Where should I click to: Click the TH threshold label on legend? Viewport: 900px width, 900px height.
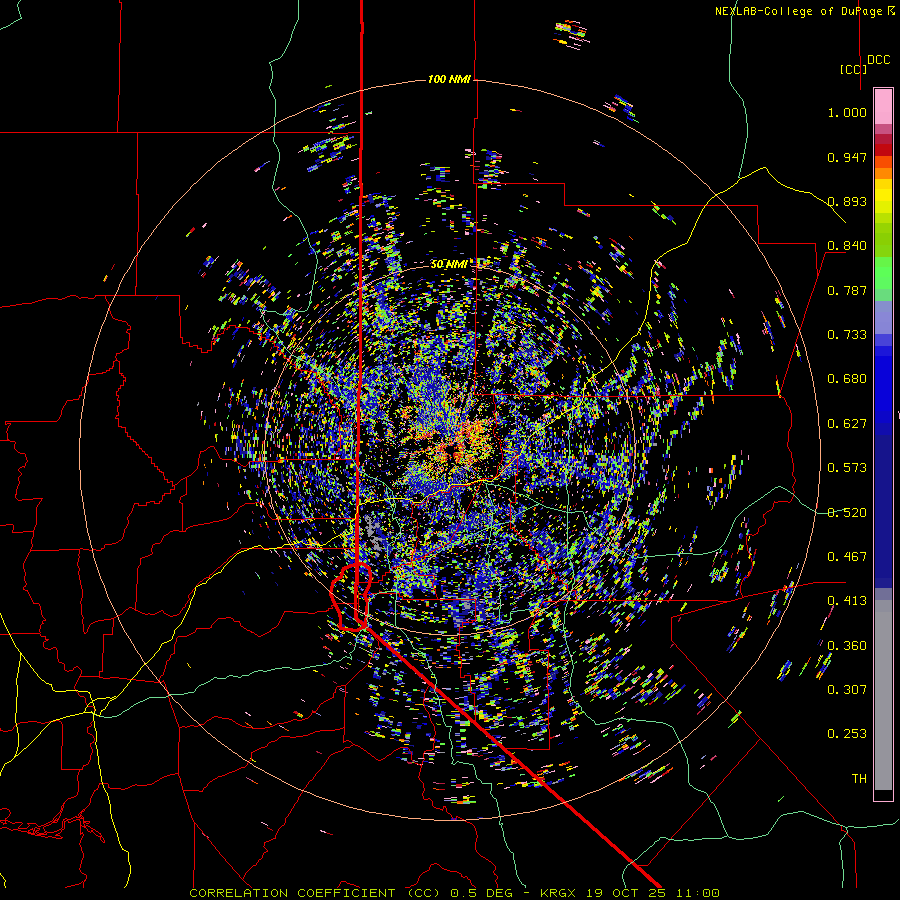[x=859, y=779]
